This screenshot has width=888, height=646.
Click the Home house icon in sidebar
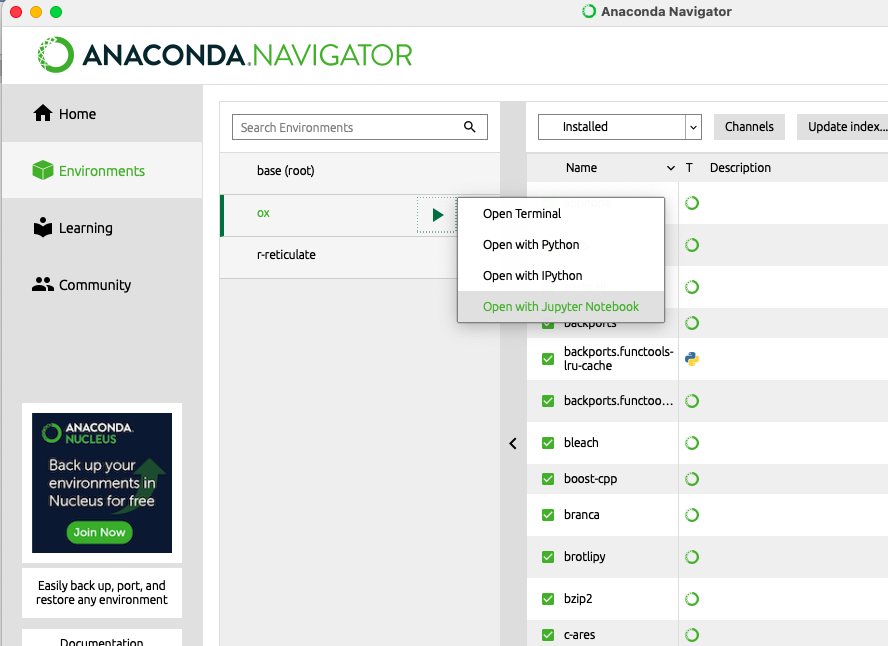(42, 113)
